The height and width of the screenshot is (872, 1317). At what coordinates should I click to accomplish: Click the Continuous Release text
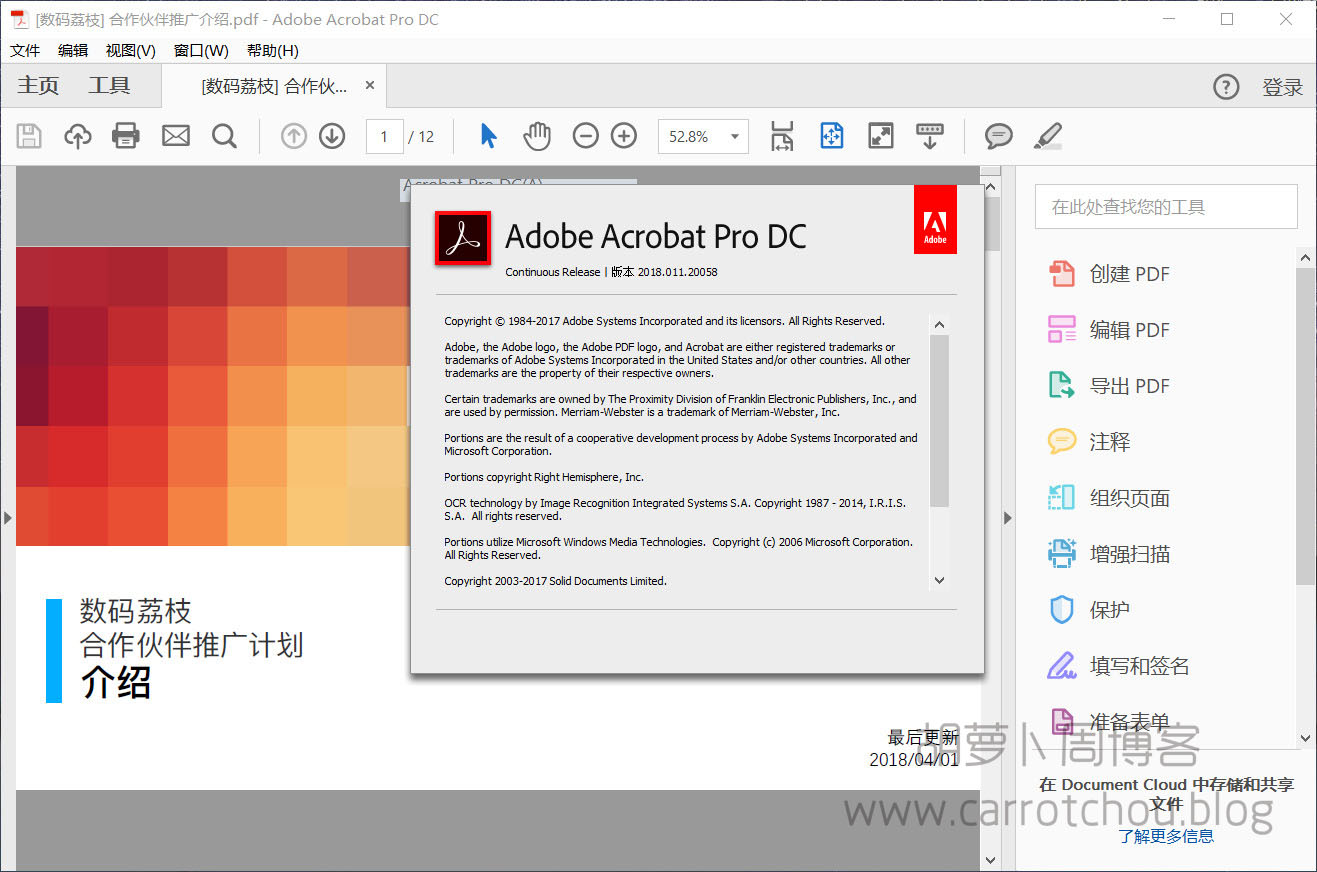[x=553, y=272]
